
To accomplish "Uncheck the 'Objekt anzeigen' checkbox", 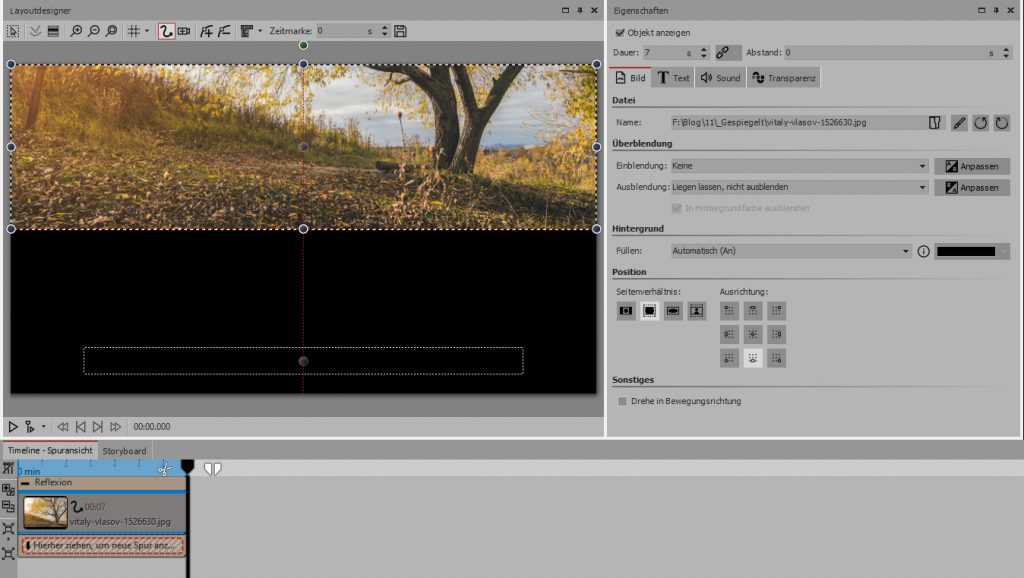I will point(620,32).
